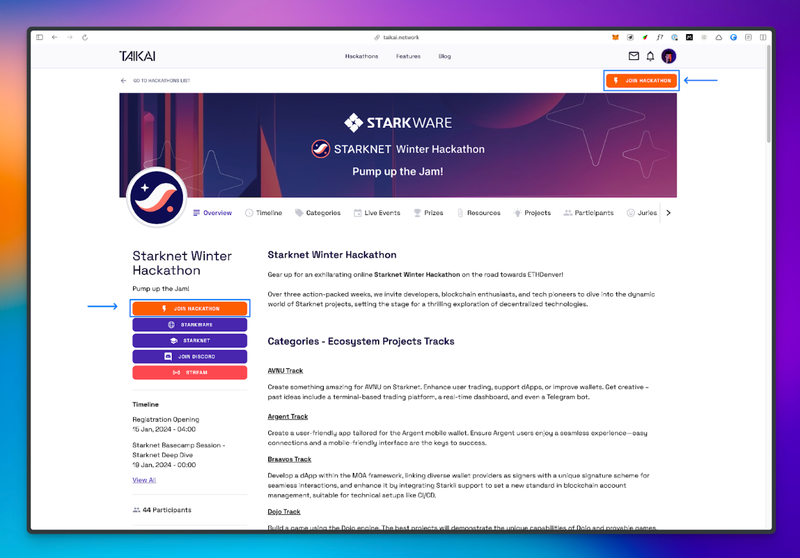Open the View All timeline link
800x558 pixels.
[144, 480]
